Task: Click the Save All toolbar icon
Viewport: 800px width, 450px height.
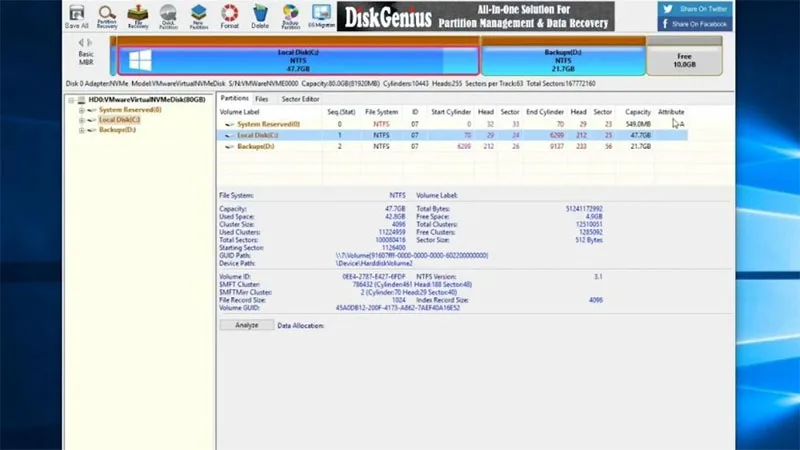Action: [77, 16]
